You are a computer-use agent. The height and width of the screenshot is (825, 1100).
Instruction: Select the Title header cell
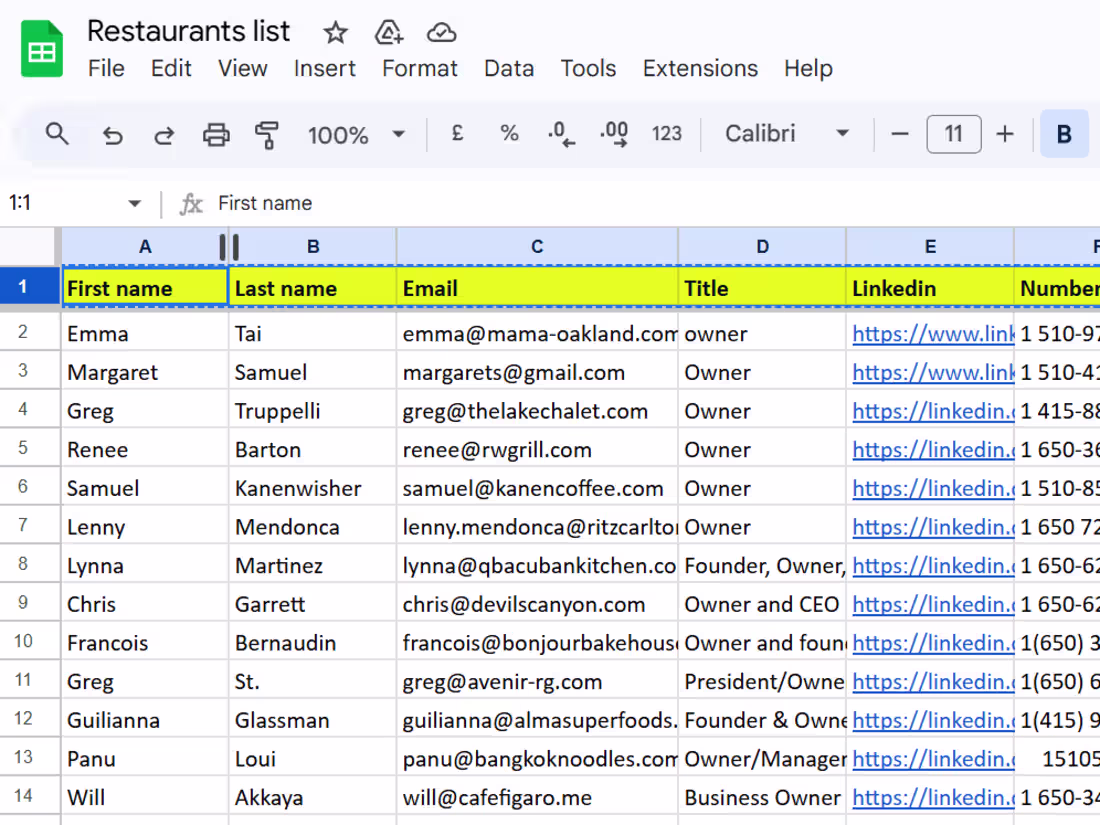point(763,288)
